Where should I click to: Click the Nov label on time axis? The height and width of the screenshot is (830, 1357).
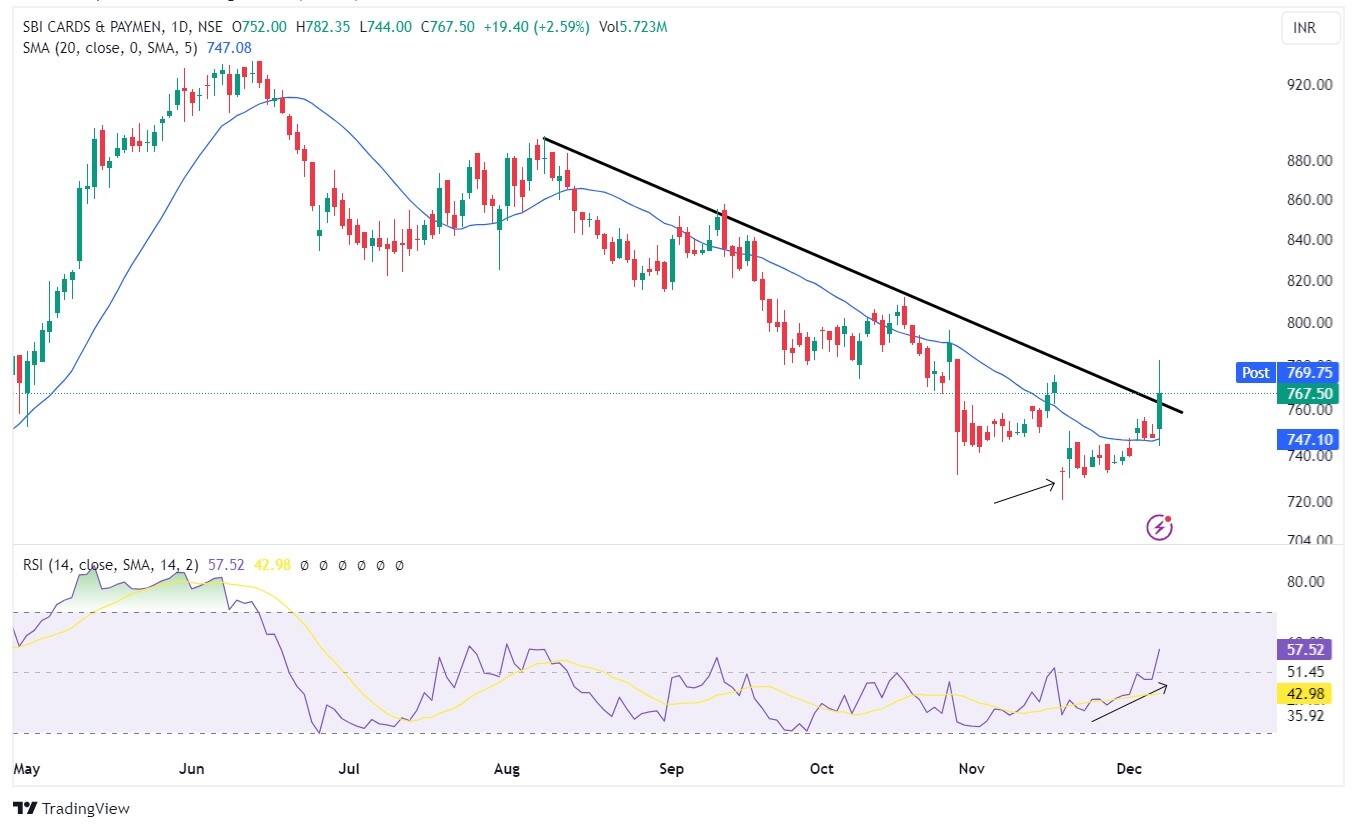pyautogui.click(x=972, y=769)
